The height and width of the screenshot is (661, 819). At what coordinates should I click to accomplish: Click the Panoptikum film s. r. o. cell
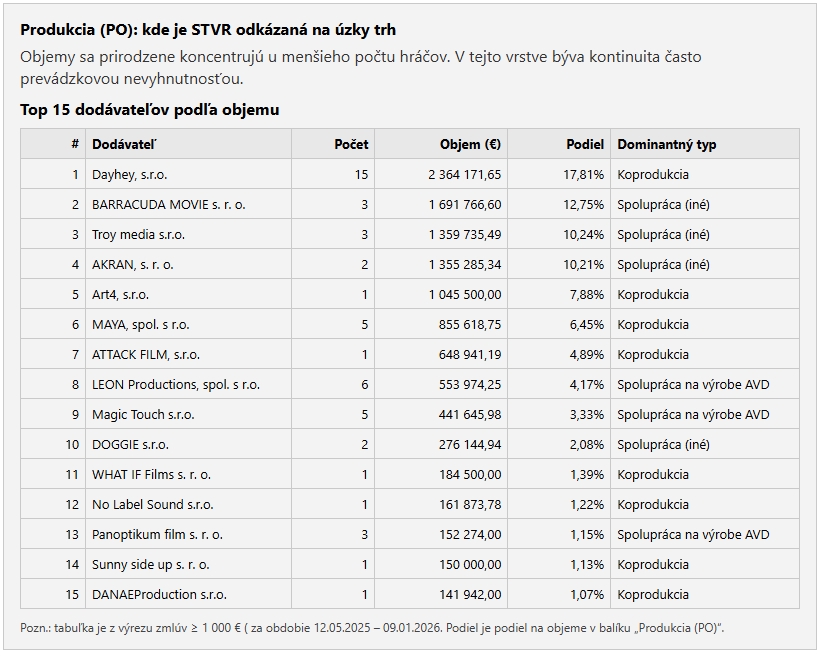pos(157,534)
